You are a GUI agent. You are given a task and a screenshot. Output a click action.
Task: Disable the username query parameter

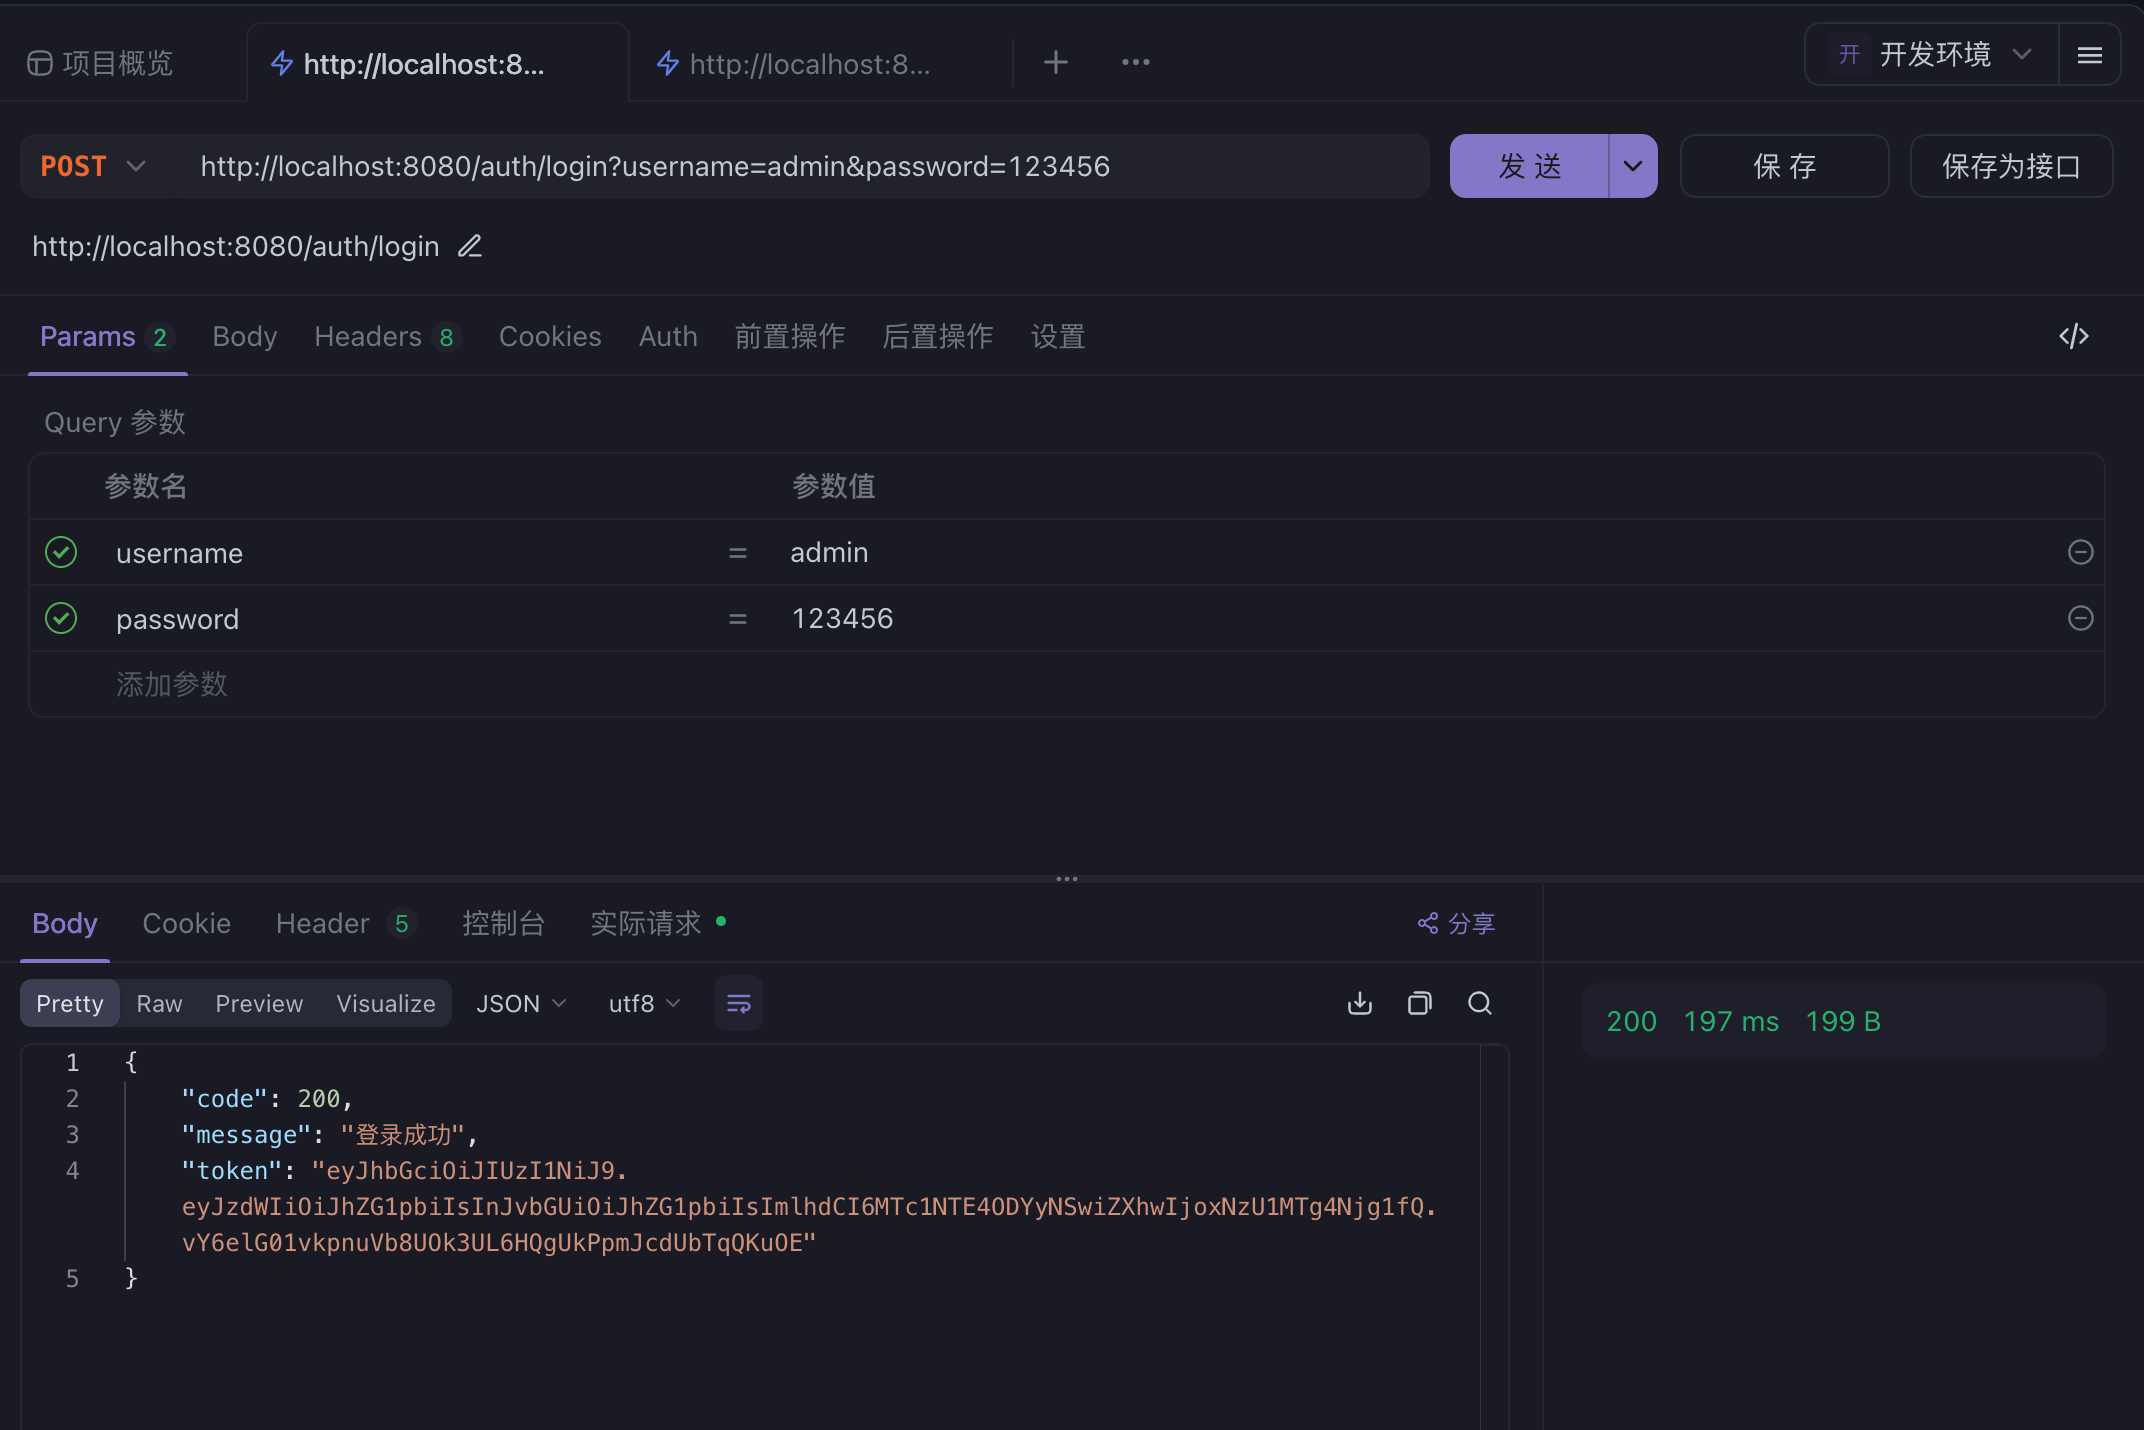coord(60,552)
